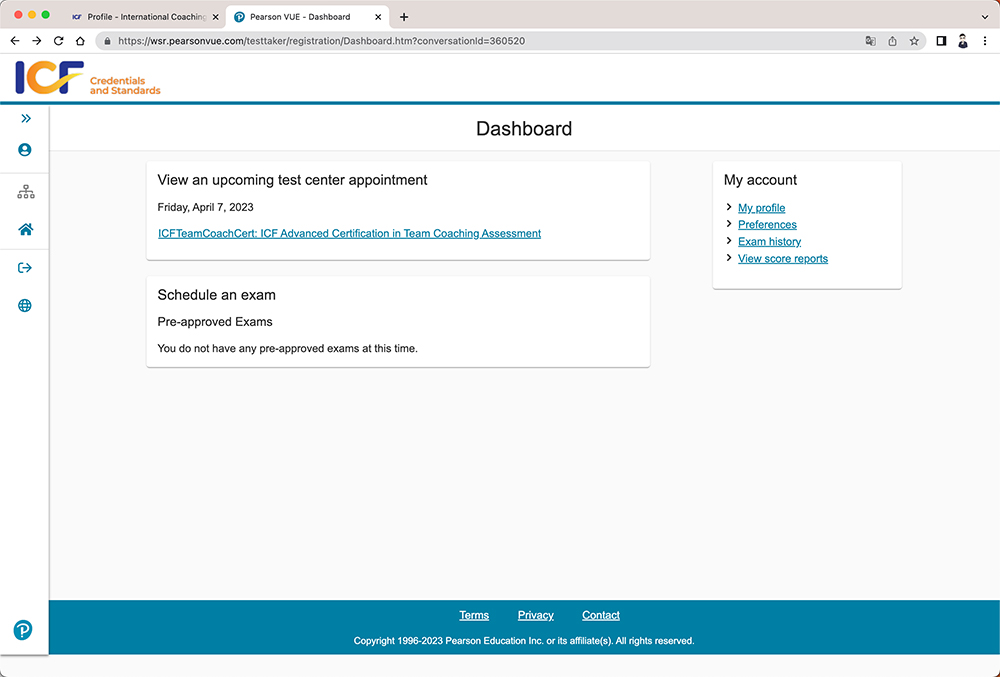Screen dimensions: 1000x677
Task: Expand the left sidebar with double chevron
Action: (x=25, y=118)
